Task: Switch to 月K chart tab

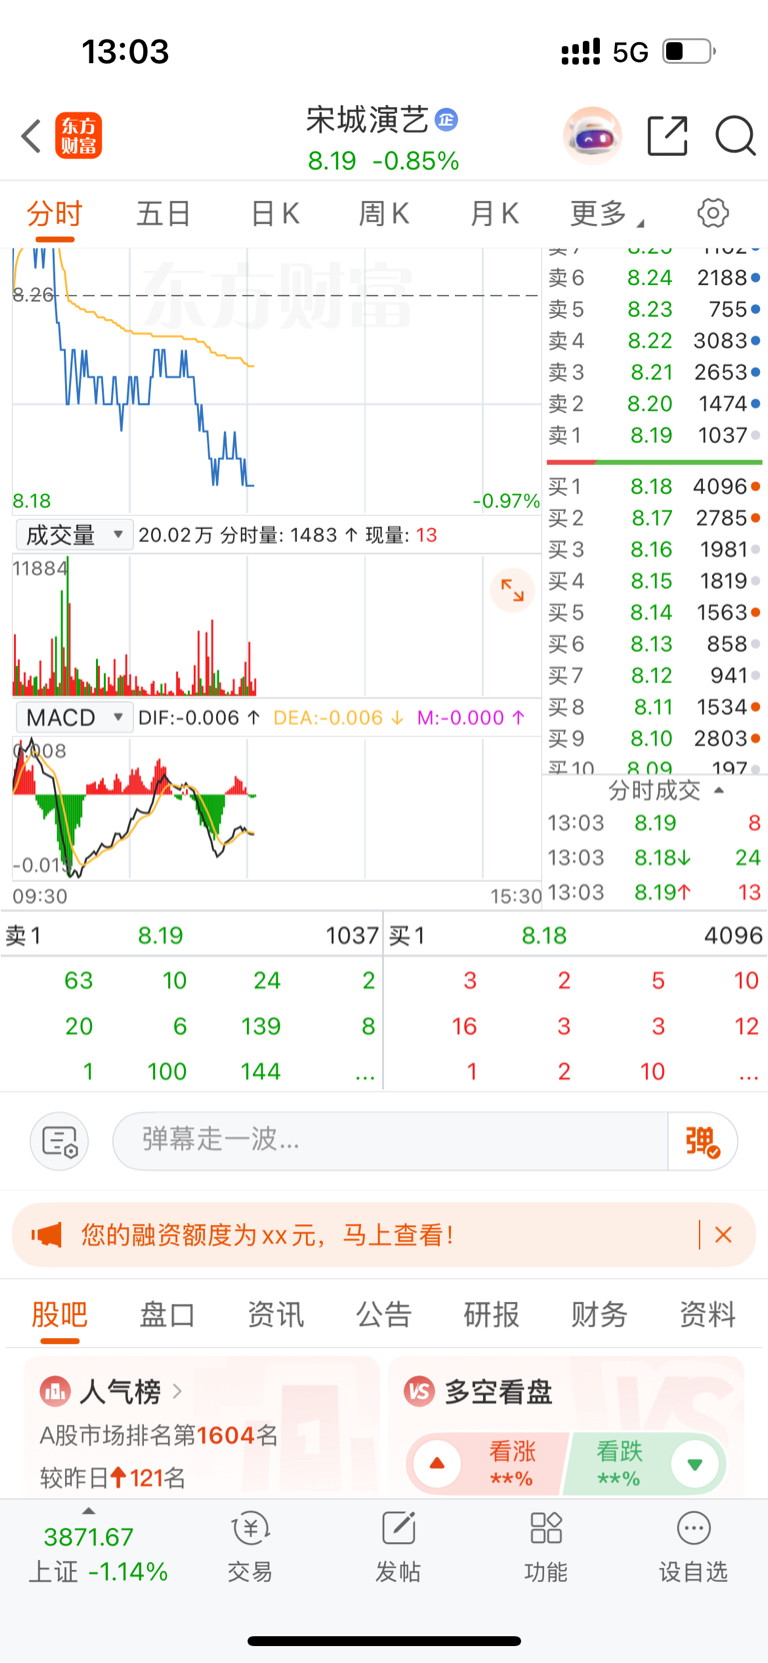Action: pos(494,213)
